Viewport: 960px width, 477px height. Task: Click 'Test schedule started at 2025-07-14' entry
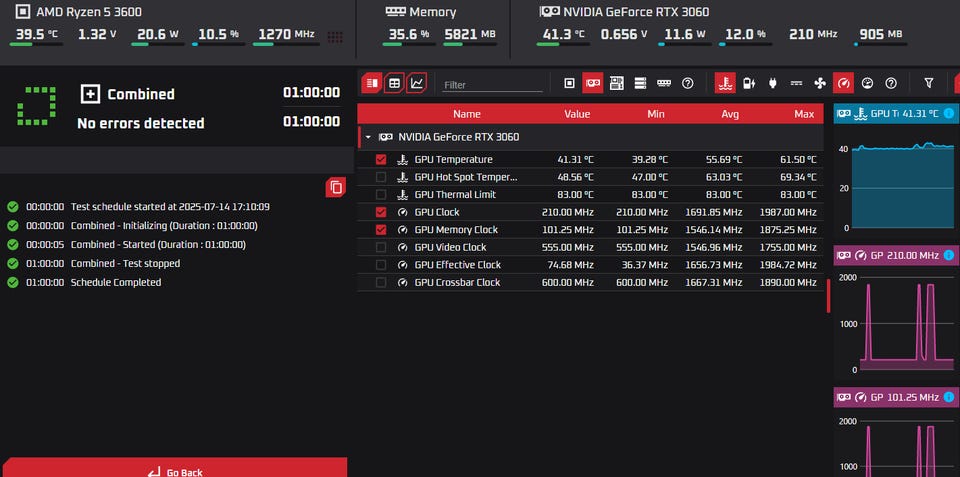pyautogui.click(x=170, y=206)
